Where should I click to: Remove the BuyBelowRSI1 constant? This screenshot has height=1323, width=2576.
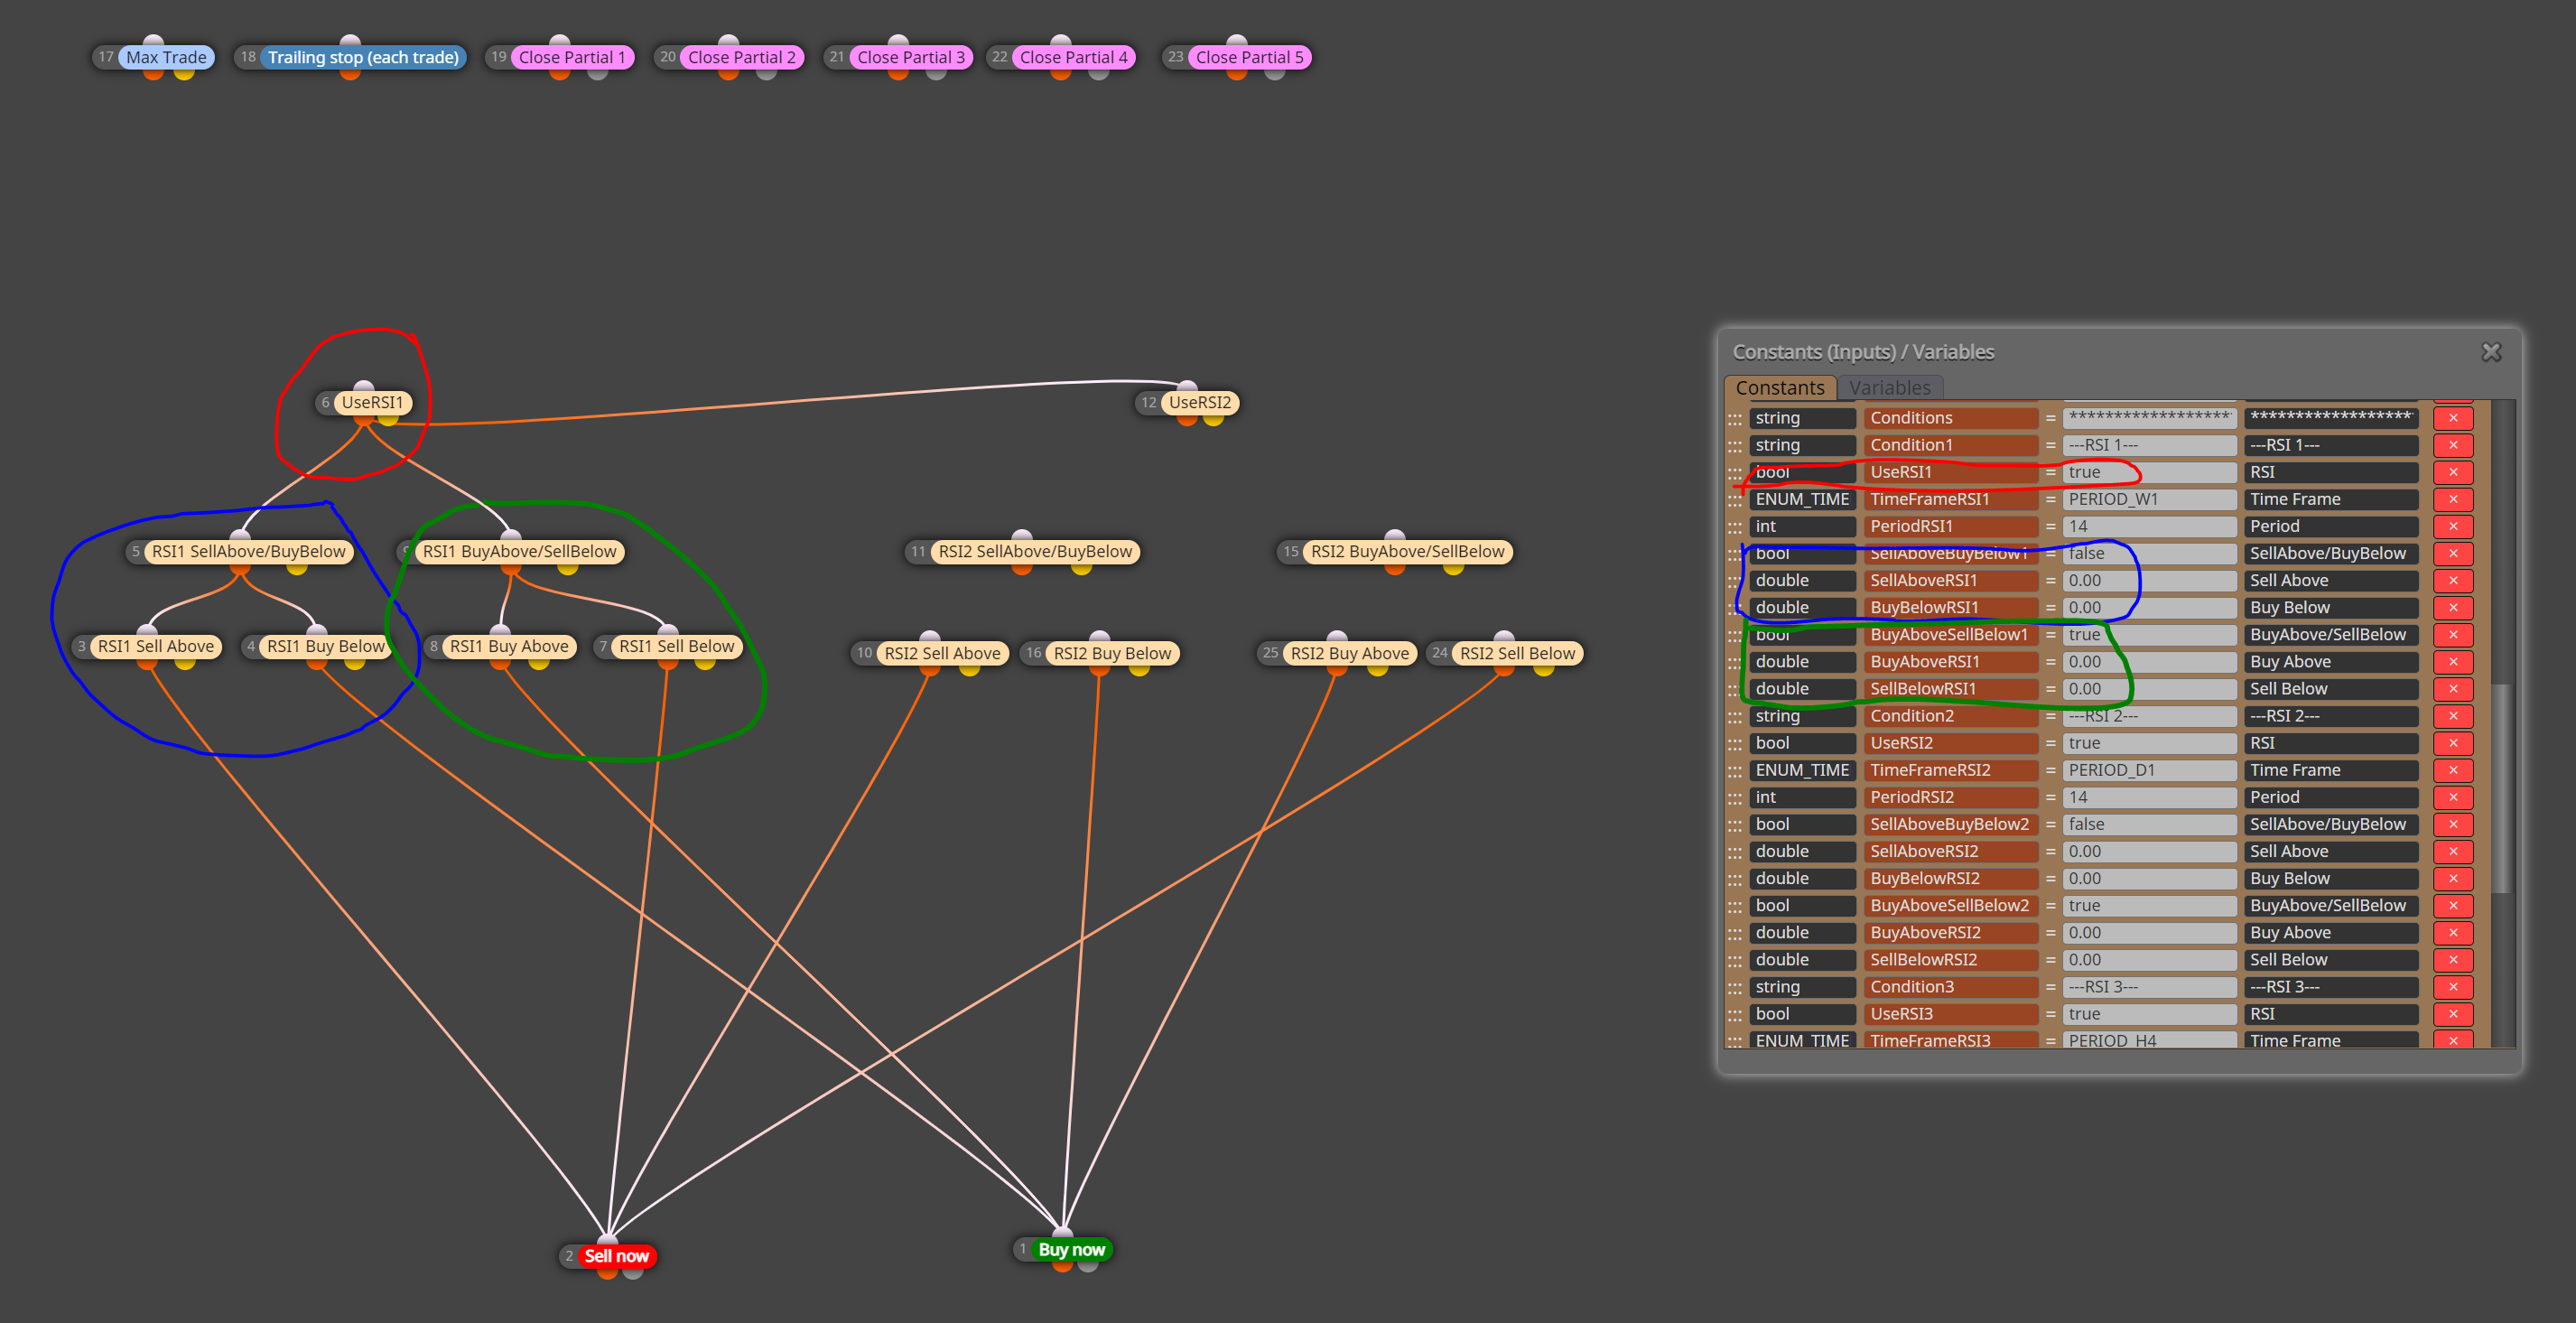(2452, 607)
